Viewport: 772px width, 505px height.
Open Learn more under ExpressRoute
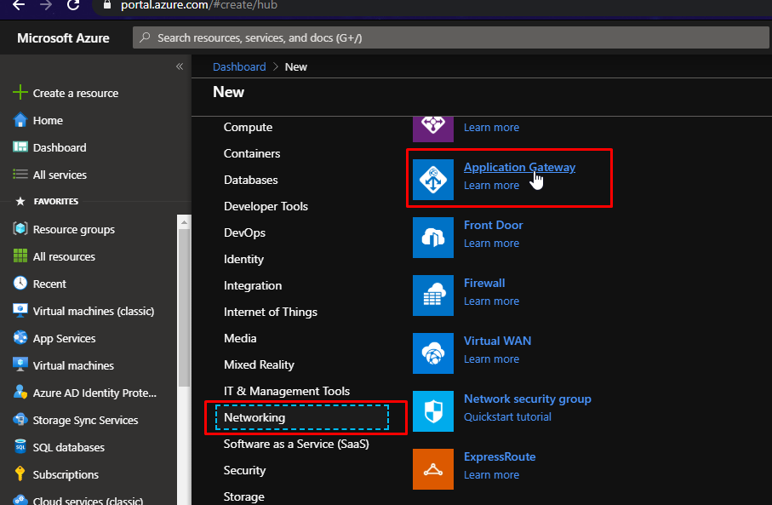point(491,475)
